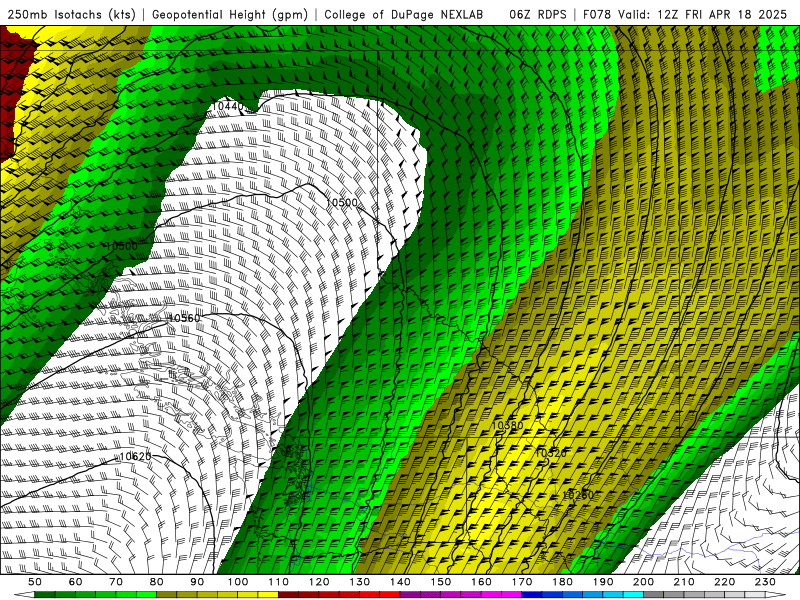Click the 50 kts value on the color scale
Viewport: 800px width, 600px height.
pos(35,582)
